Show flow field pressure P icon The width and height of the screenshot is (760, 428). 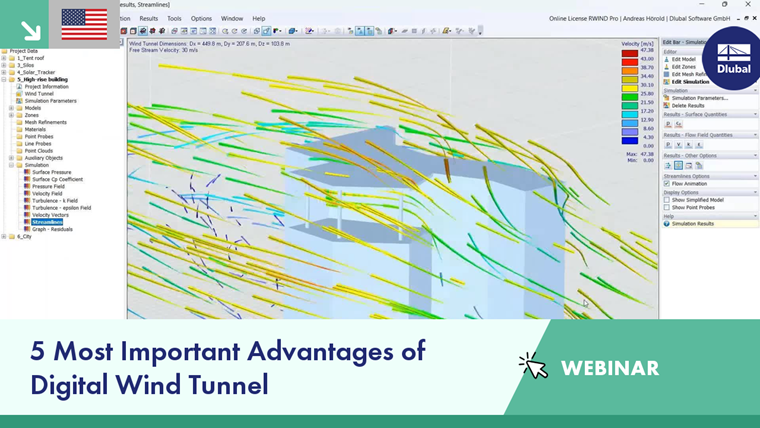(x=668, y=145)
